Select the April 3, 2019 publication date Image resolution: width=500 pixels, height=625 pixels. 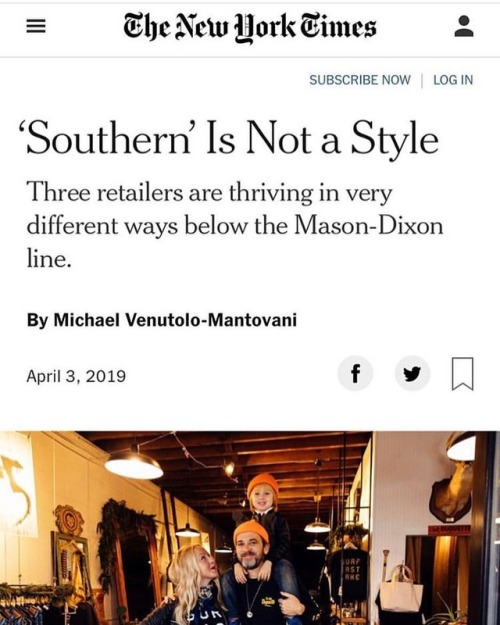pyautogui.click(x=76, y=376)
